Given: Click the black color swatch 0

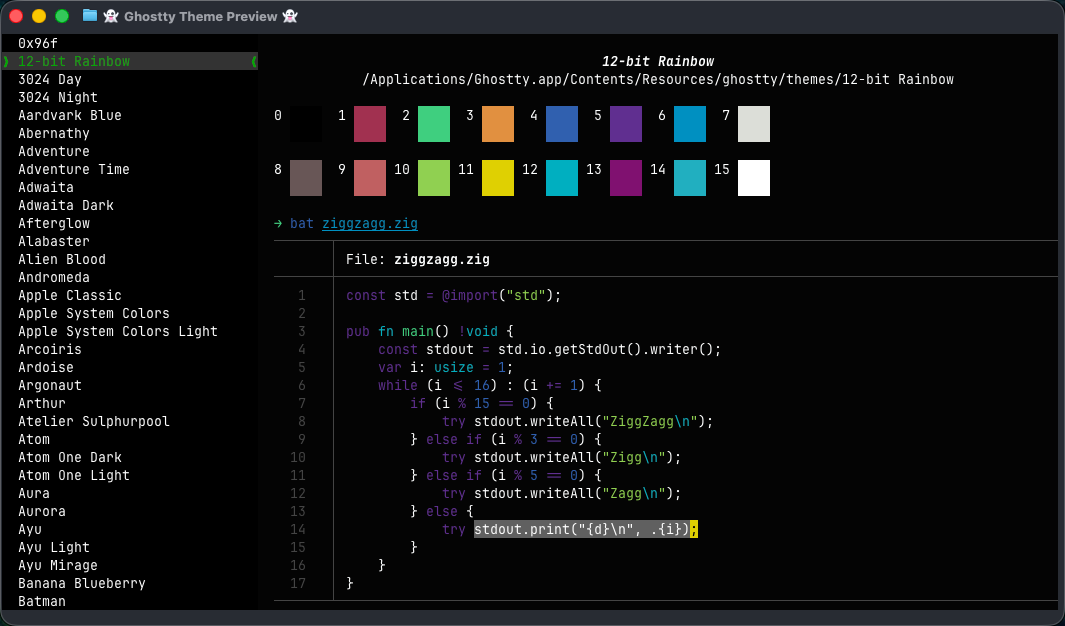Looking at the screenshot, I should 306,124.
